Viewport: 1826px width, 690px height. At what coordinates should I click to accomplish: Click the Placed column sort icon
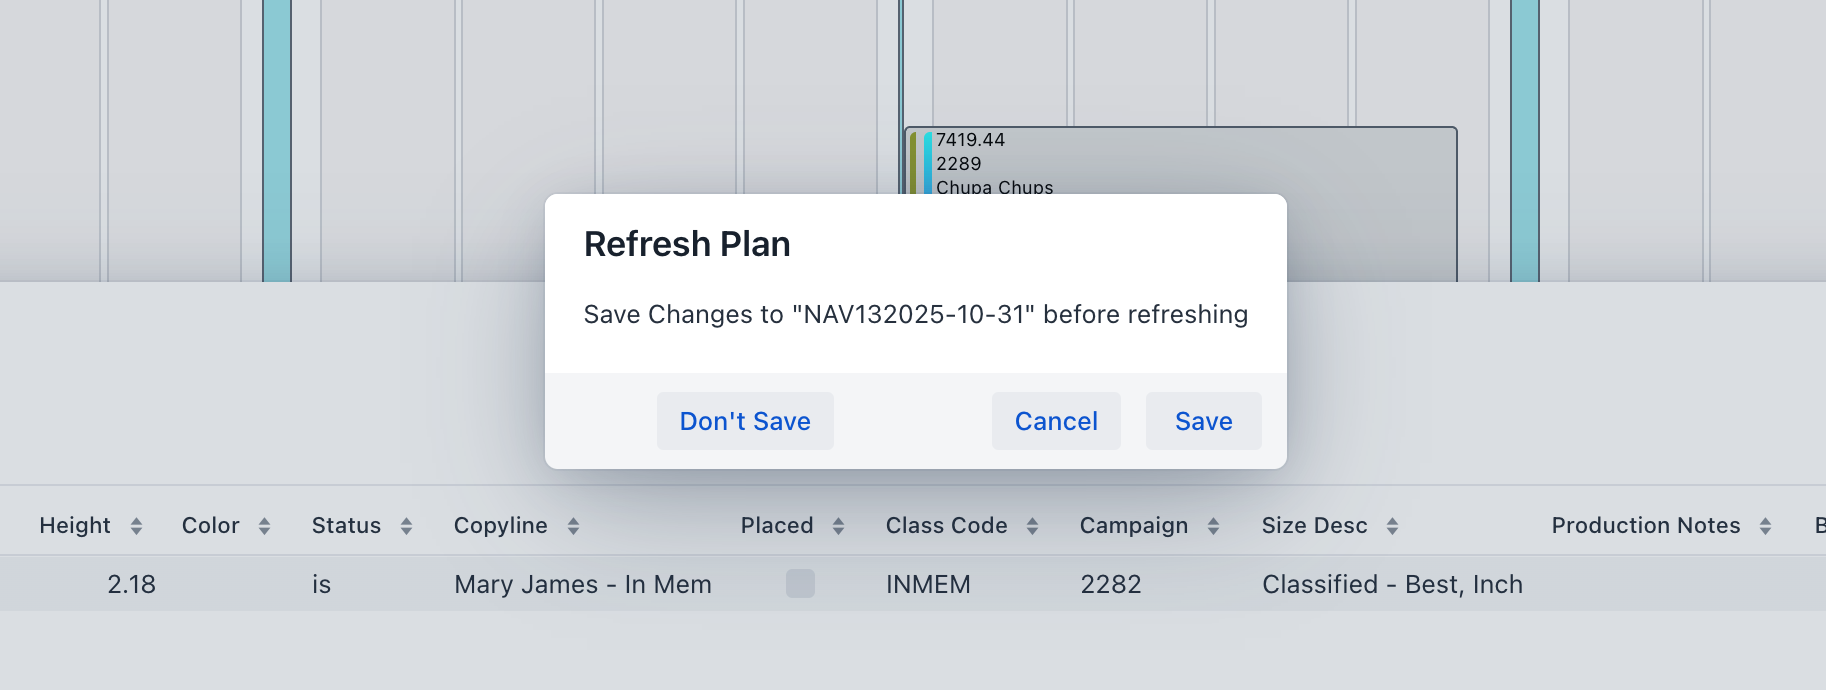point(838,526)
